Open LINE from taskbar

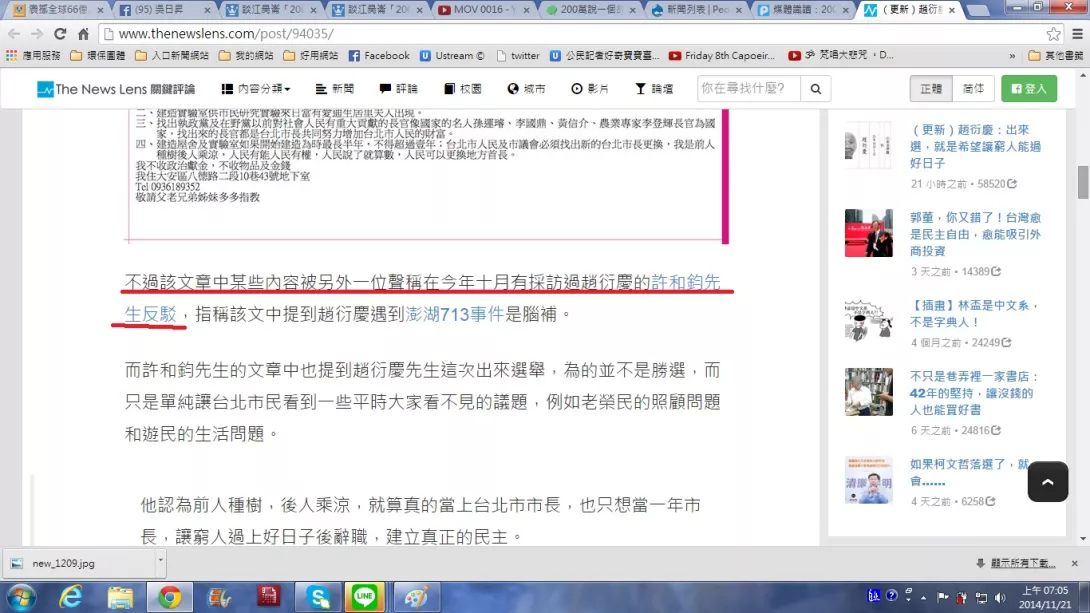pos(364,597)
